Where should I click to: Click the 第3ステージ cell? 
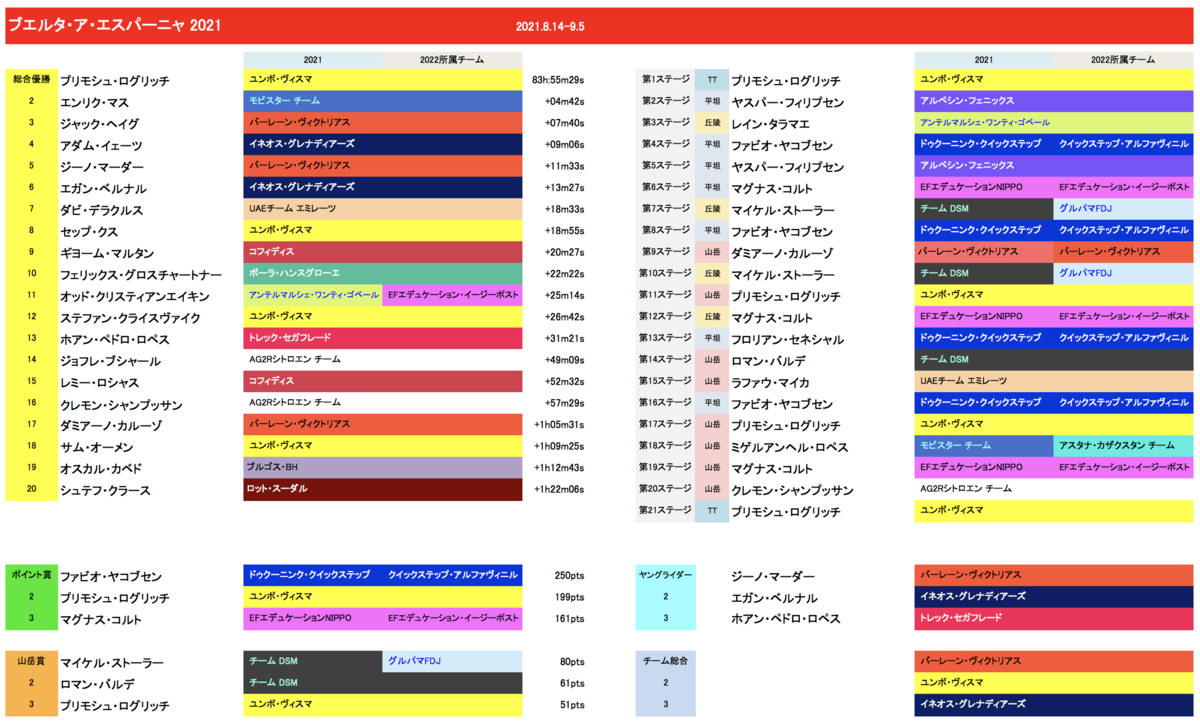(x=665, y=123)
